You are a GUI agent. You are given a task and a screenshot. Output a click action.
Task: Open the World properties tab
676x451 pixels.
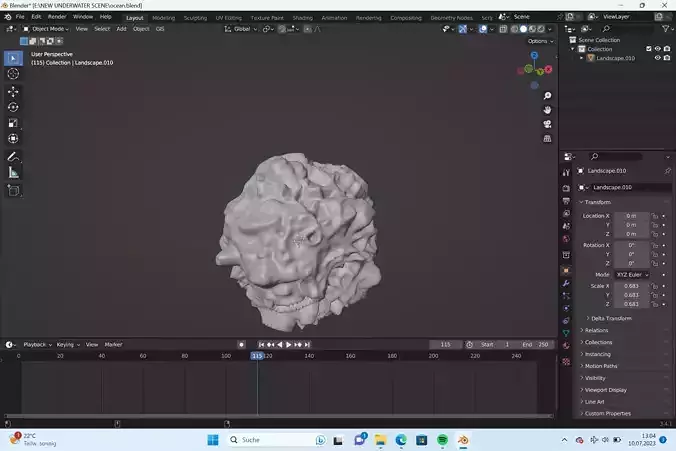(x=566, y=239)
